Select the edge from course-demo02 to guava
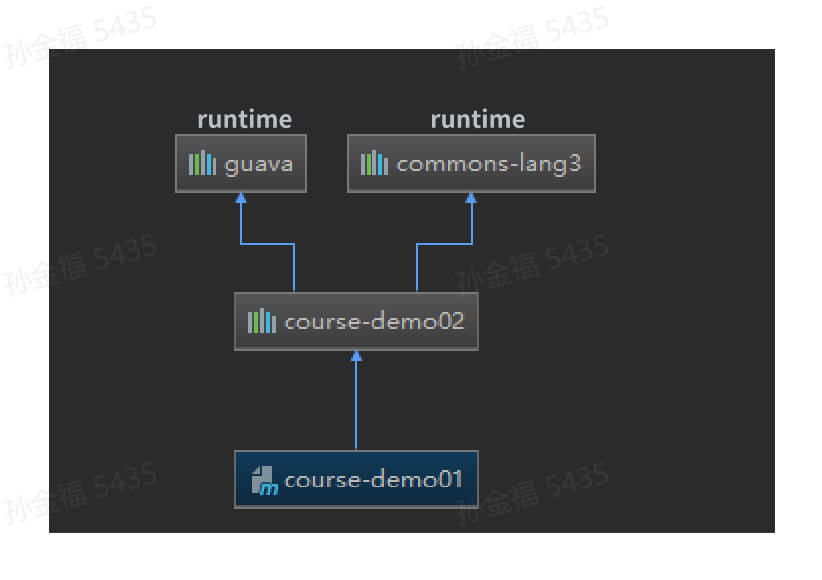Screen dimensions: 822x580 (267, 244)
